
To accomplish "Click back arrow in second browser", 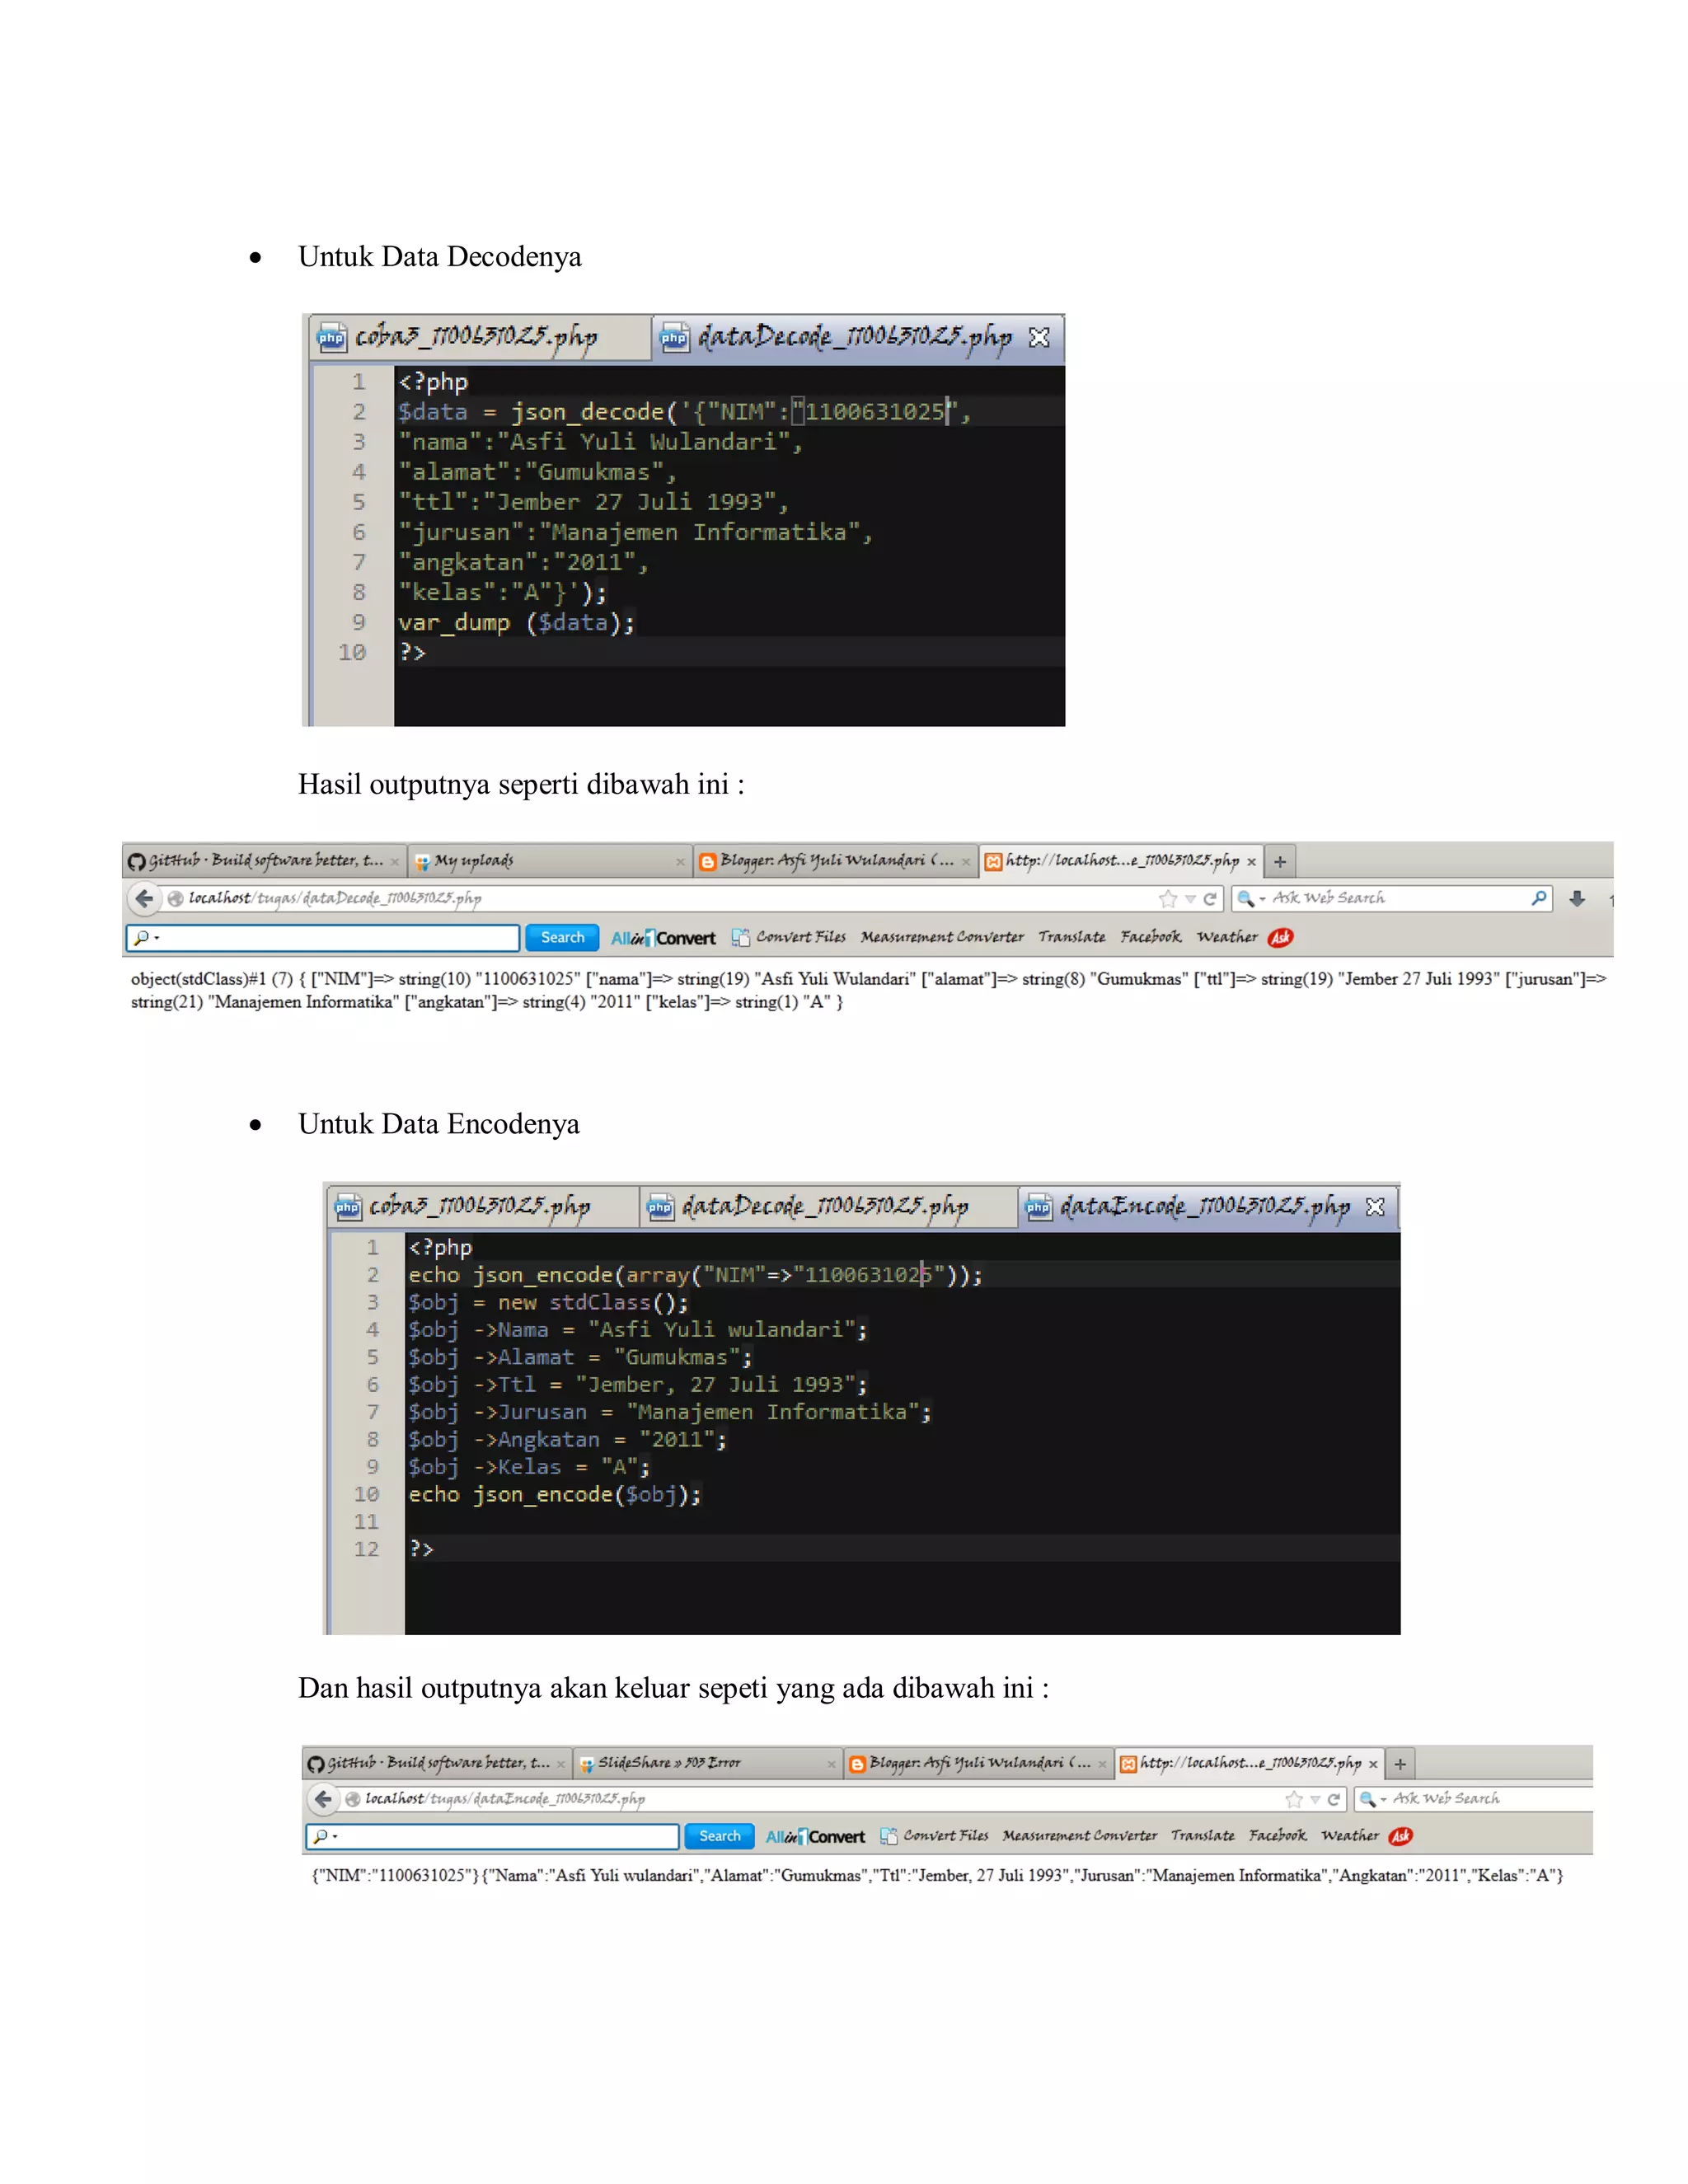I will (x=323, y=1799).
